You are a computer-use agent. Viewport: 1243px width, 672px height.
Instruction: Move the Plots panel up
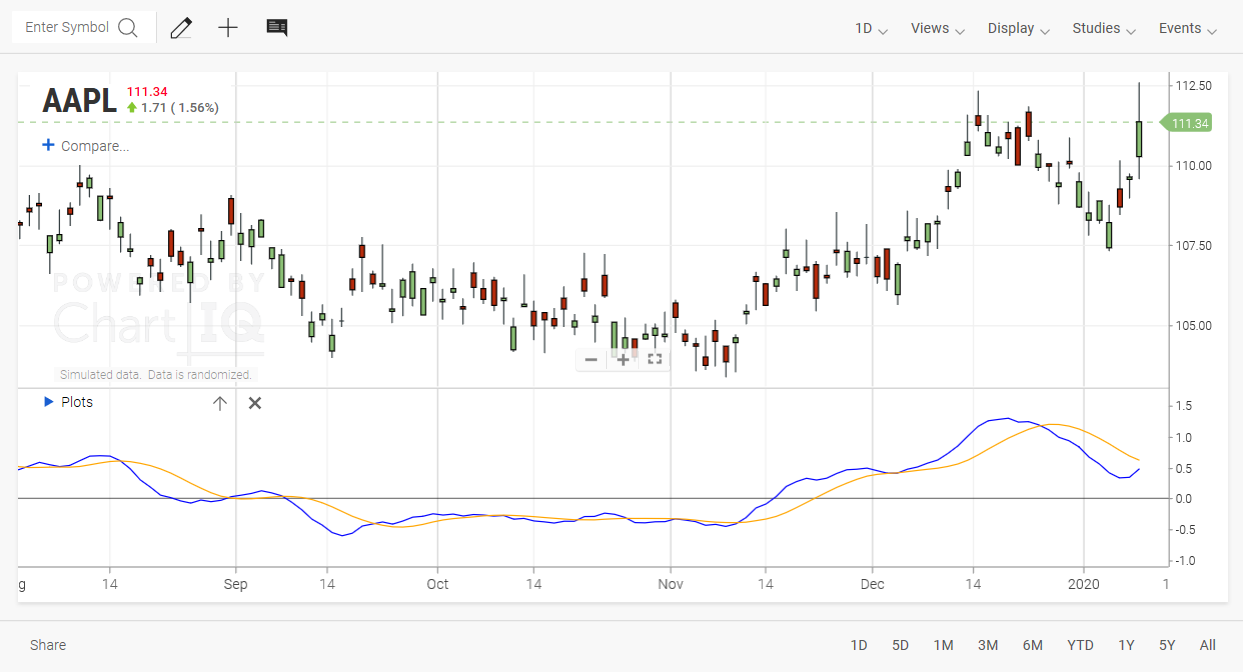click(220, 403)
